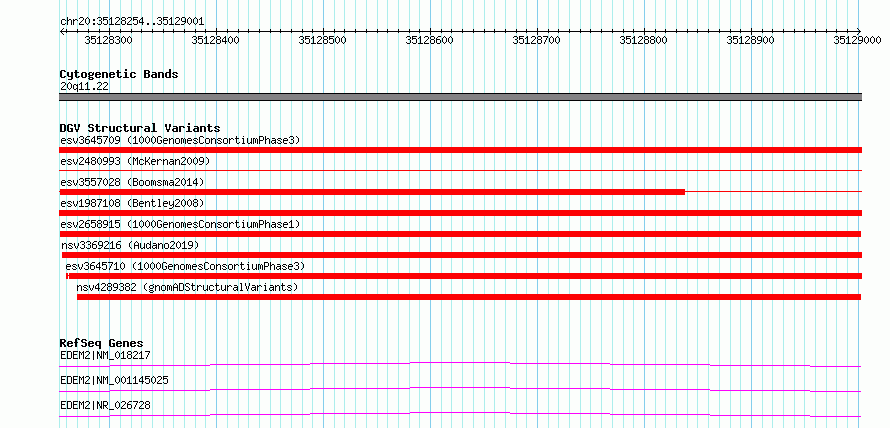Select red bar under the nsv4289382 label

pos(469,297)
